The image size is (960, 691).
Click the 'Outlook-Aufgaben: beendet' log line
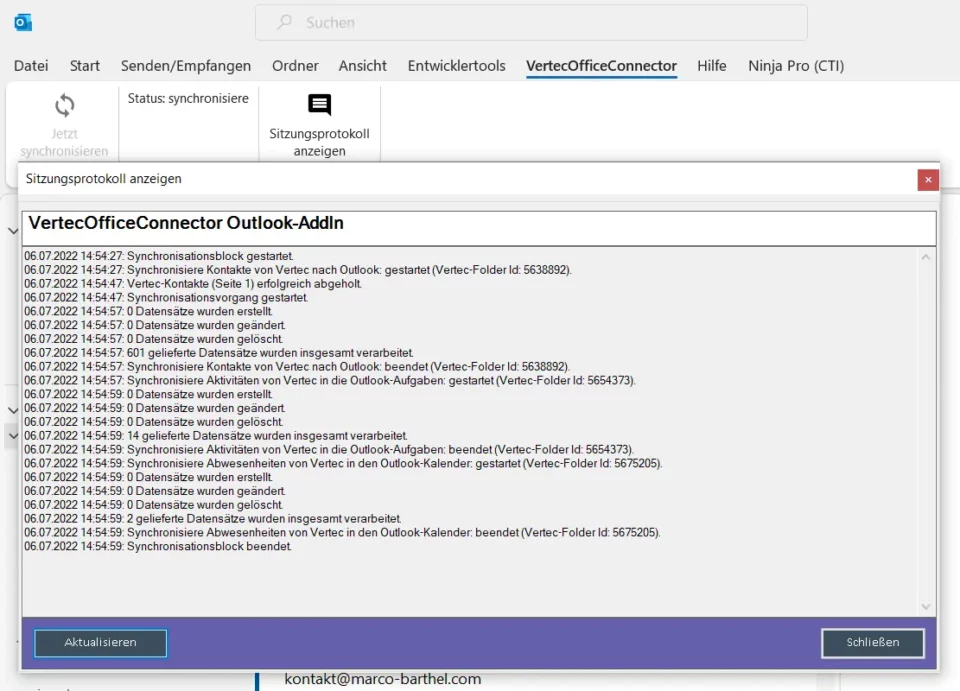[x=329, y=450]
